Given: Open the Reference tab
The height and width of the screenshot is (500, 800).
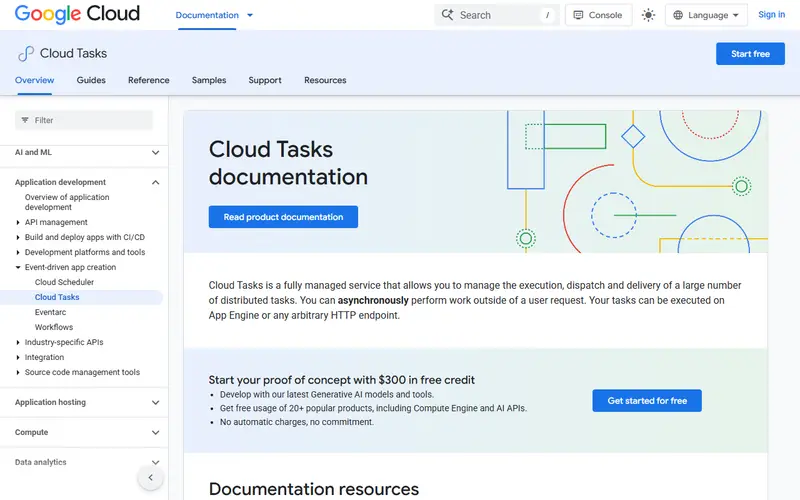Looking at the screenshot, I should coord(148,80).
